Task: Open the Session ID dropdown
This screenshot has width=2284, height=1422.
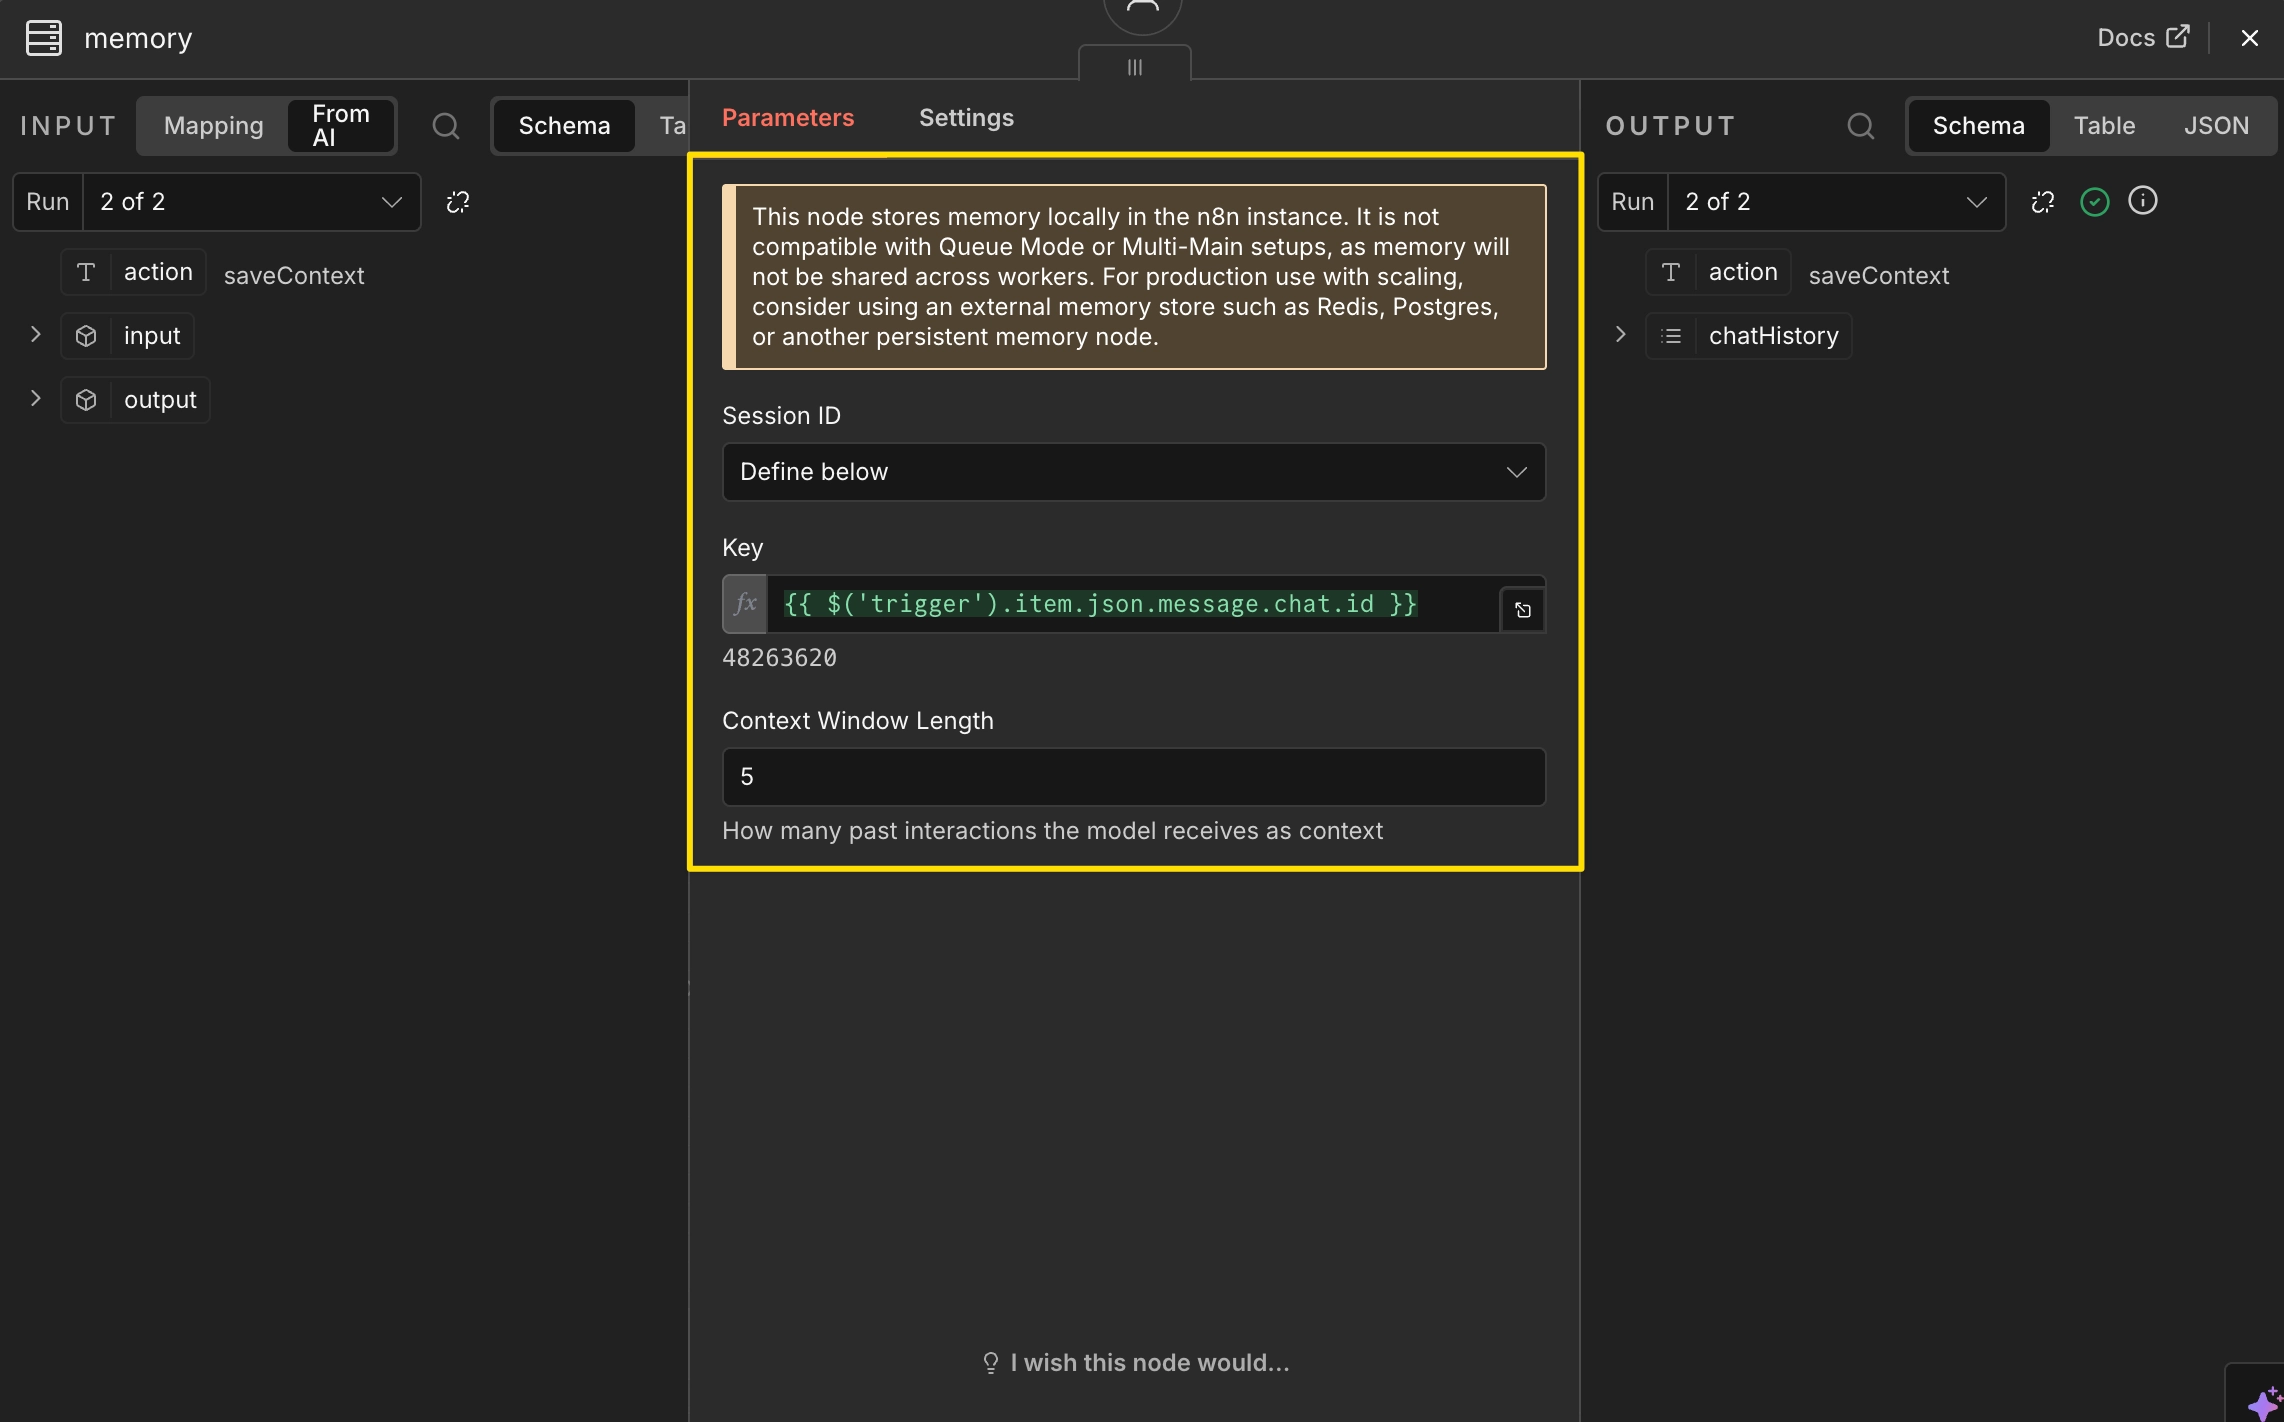Action: [x=1133, y=472]
